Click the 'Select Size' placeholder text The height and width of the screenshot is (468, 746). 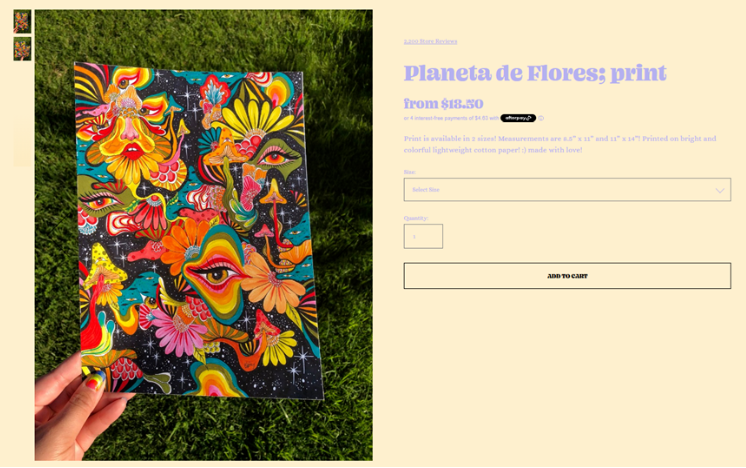tap(426, 190)
